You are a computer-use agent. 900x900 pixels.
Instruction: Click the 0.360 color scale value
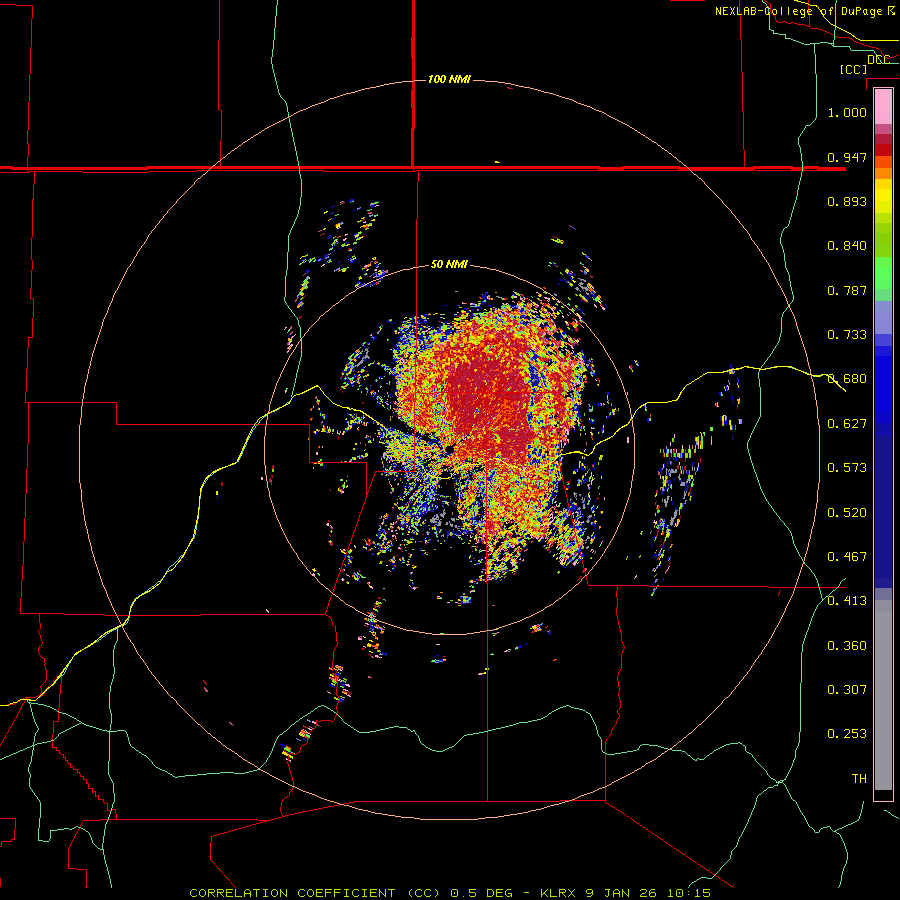coord(847,646)
